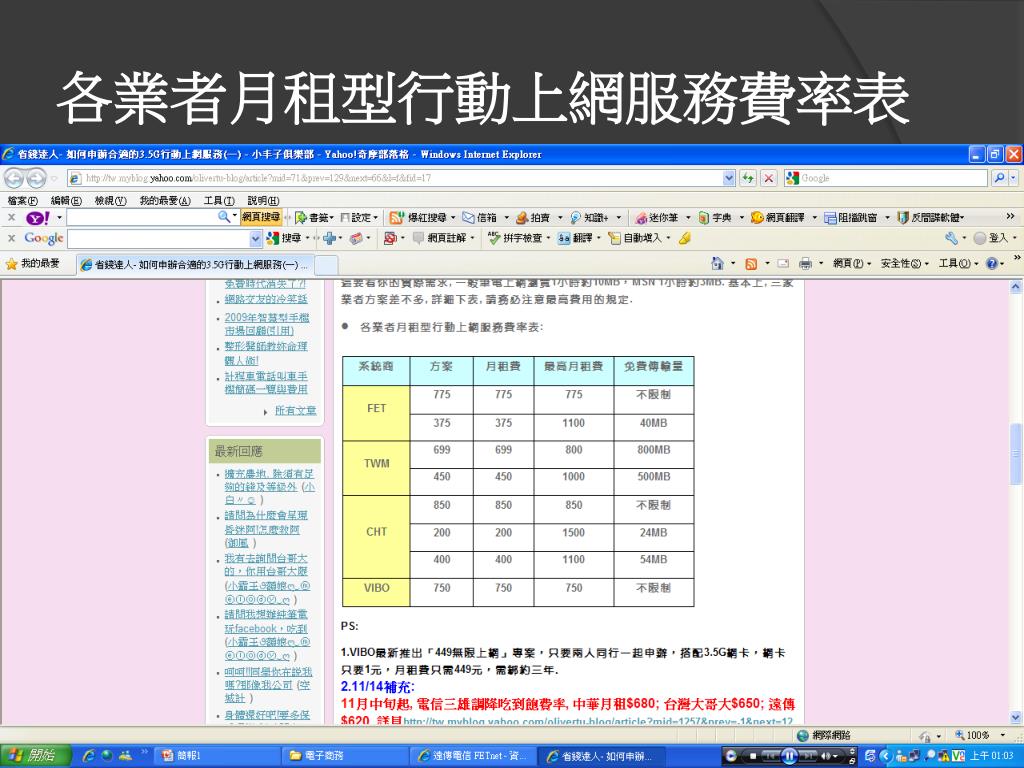Open a new blank tab
The height and width of the screenshot is (768, 1024).
tap(327, 264)
